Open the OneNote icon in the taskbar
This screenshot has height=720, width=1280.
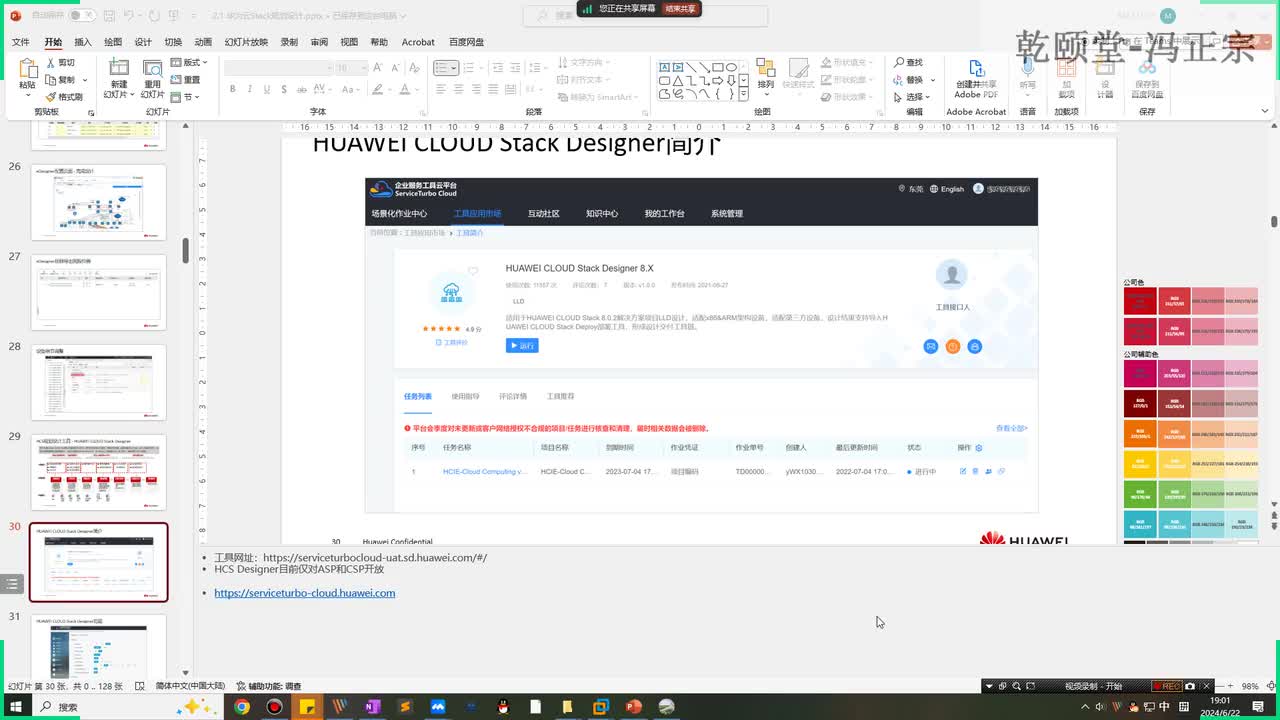click(x=372, y=707)
